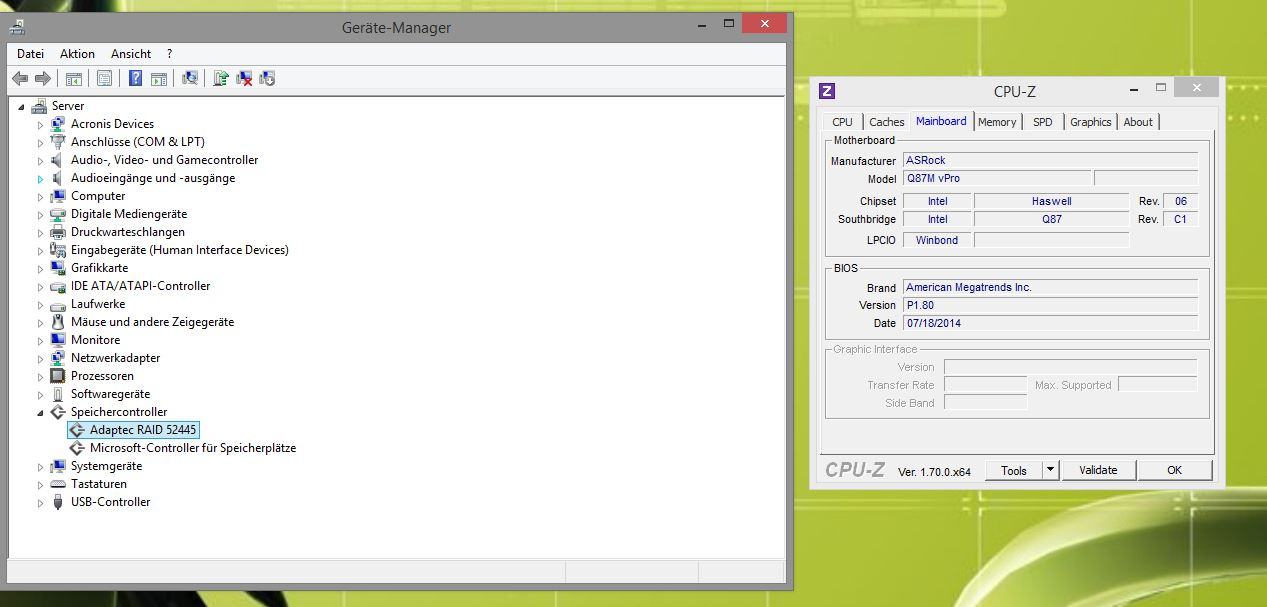
Task: Switch to the CPU tab in CPU-Z
Action: click(x=843, y=122)
